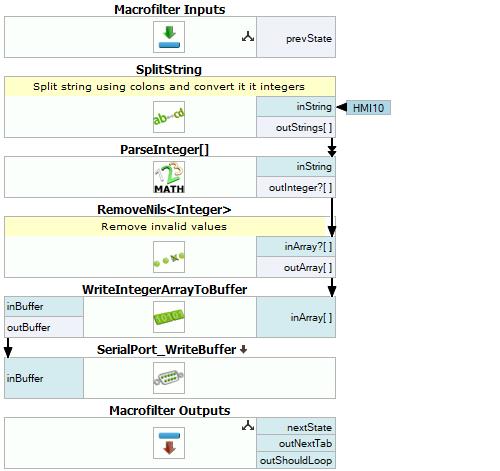The width and height of the screenshot is (500, 471).
Task: Expand the arrow next to SerialPort_WriteBuffer title
Action: click(x=243, y=349)
